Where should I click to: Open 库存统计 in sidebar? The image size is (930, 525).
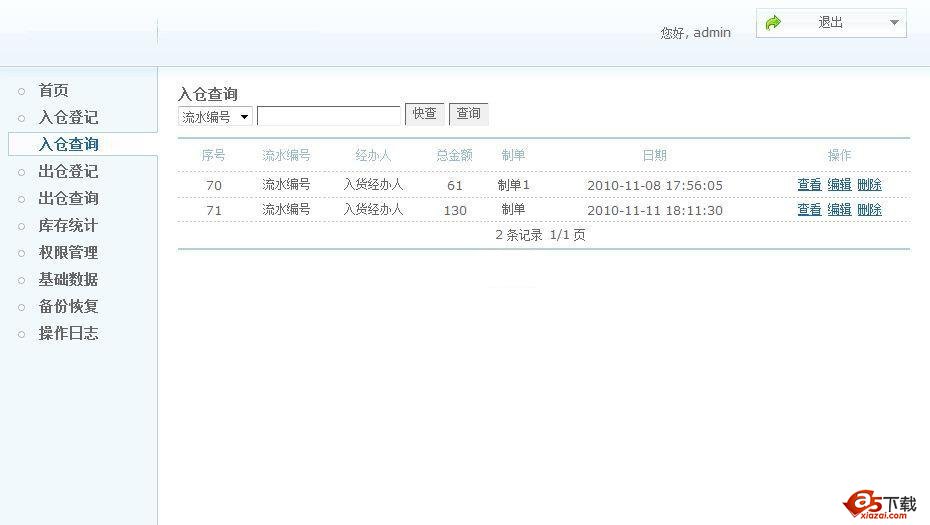(x=68, y=225)
